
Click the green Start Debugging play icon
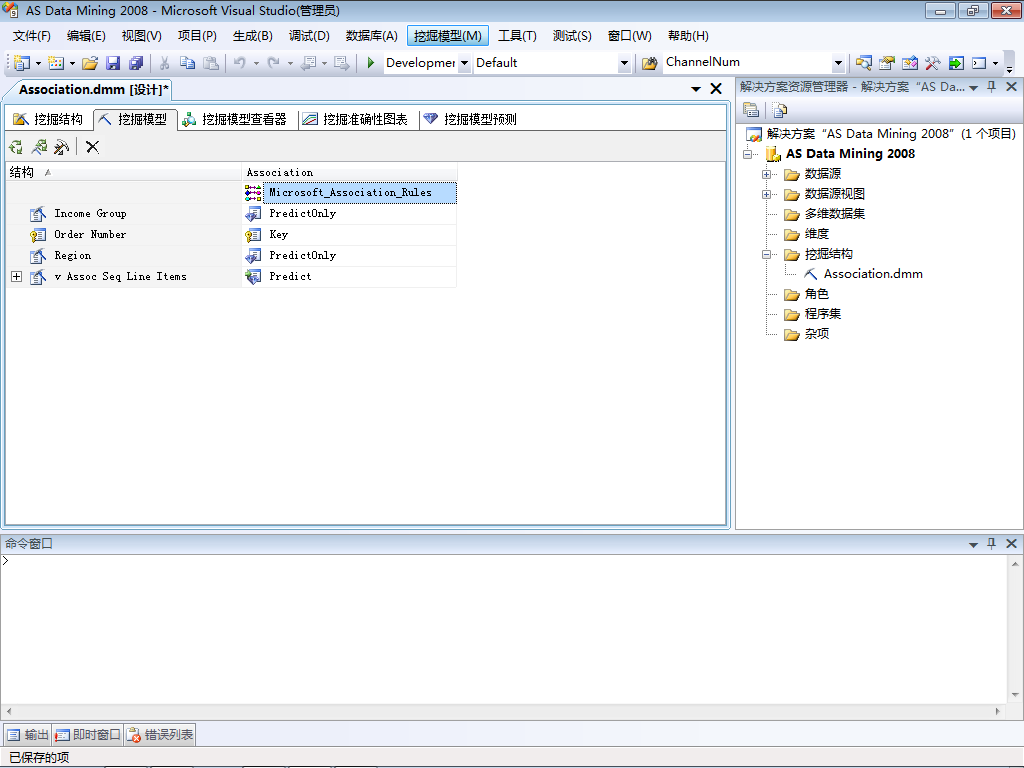pyautogui.click(x=370, y=63)
